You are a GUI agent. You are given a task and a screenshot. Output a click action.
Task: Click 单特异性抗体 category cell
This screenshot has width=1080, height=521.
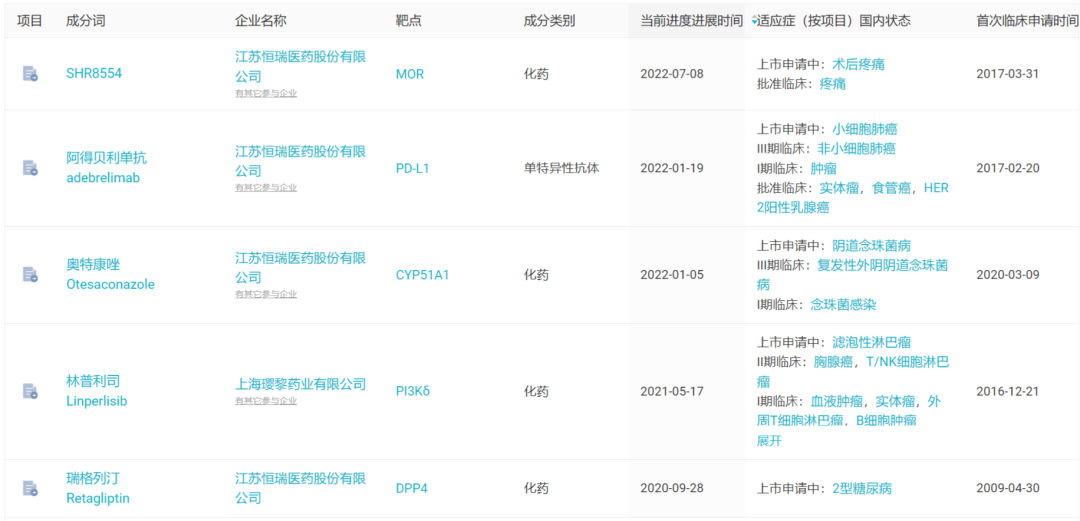tap(561, 167)
